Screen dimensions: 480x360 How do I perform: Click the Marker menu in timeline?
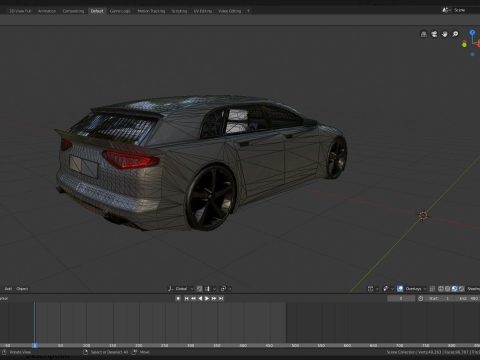click(4, 298)
